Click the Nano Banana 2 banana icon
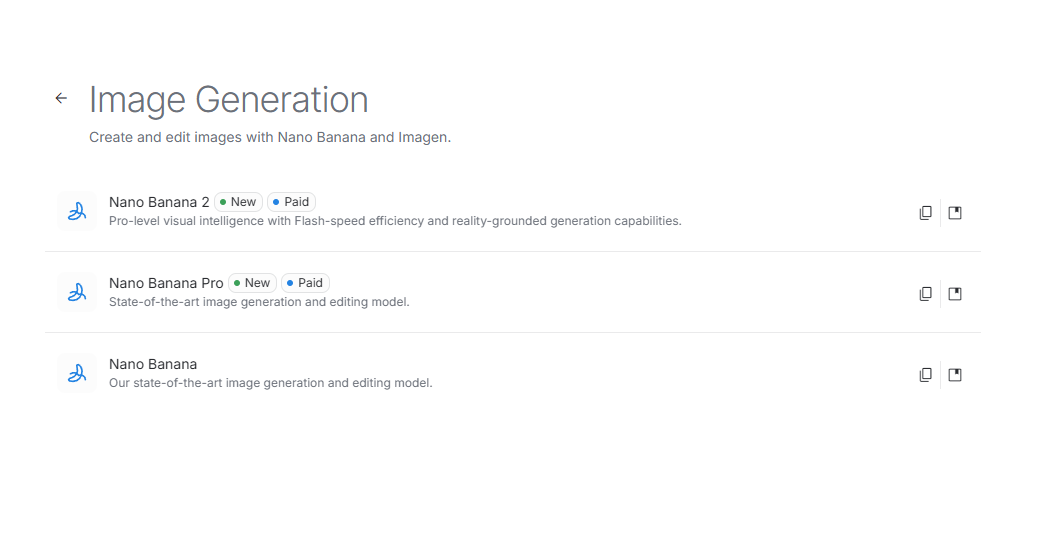Screen dimensions: 1055x534 [x=77, y=211]
